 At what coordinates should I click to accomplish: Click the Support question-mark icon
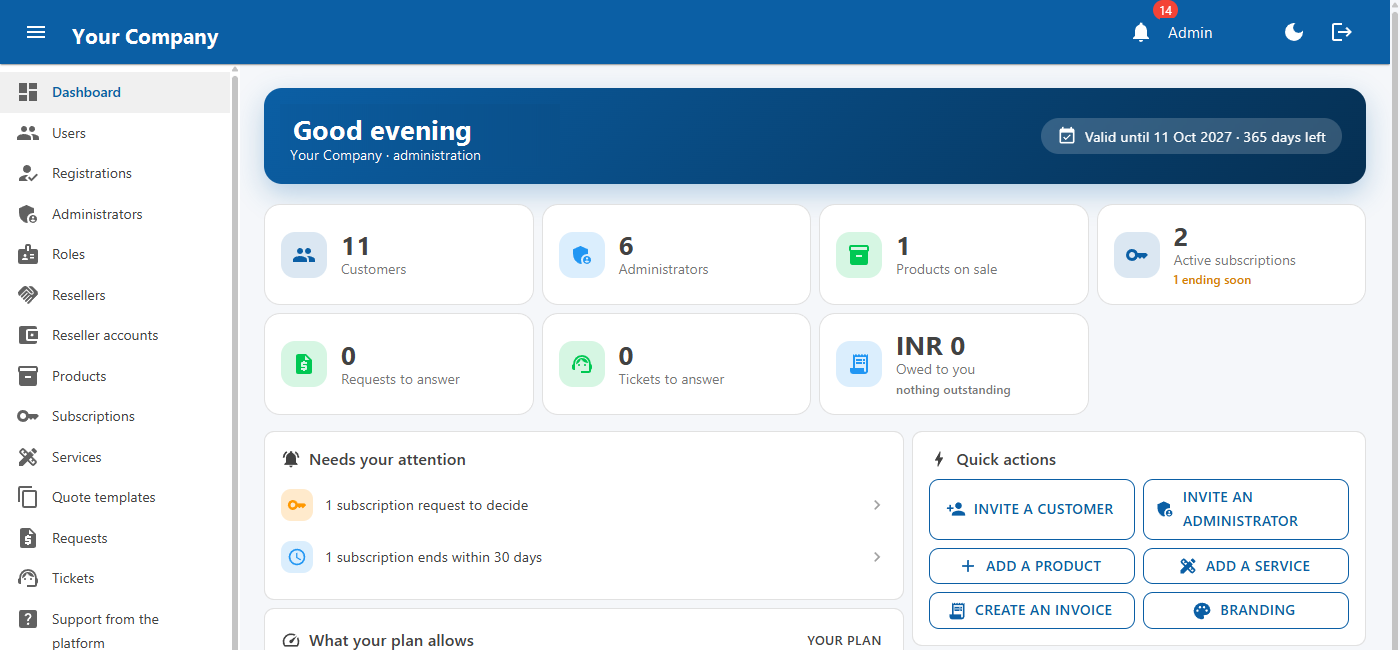(28, 619)
